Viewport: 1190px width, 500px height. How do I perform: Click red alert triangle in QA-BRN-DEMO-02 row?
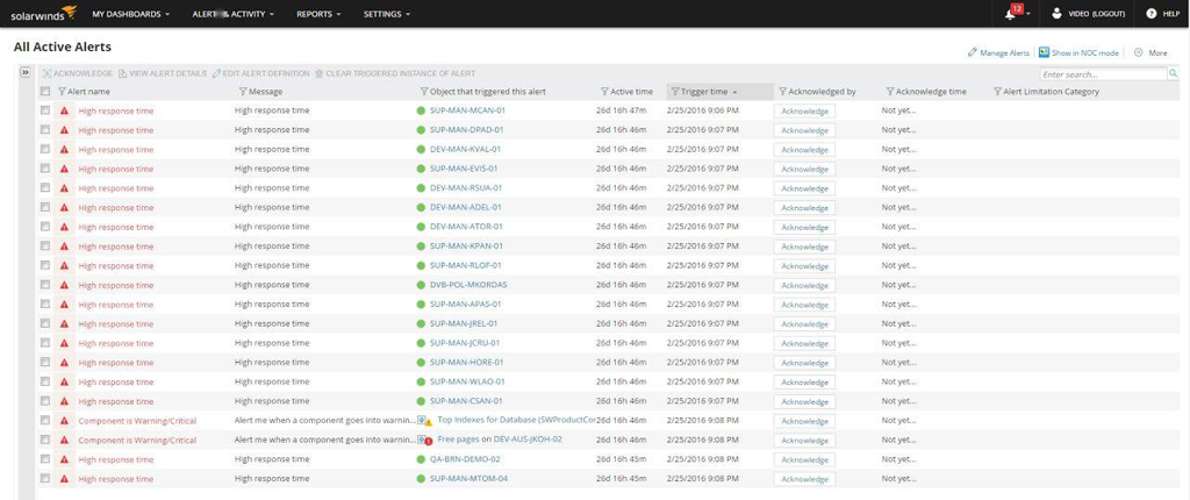point(64,460)
